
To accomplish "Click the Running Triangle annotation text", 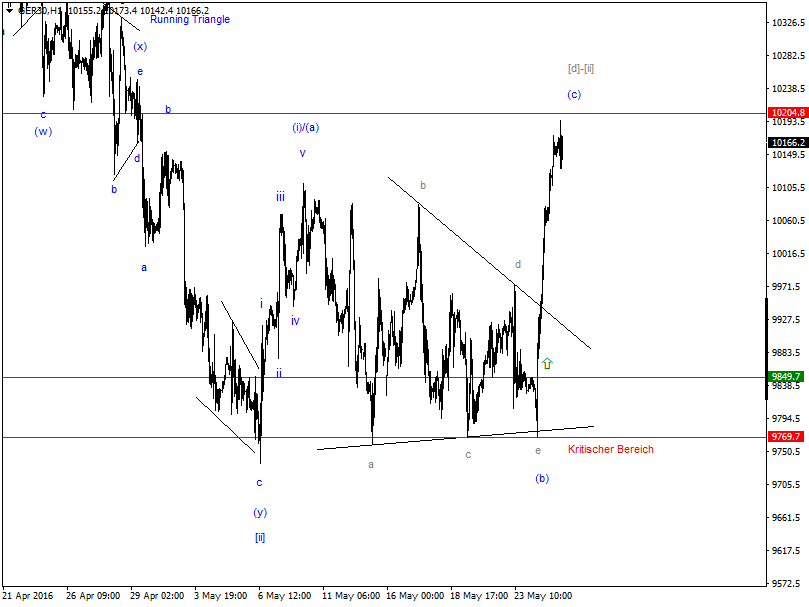I will [x=190, y=19].
